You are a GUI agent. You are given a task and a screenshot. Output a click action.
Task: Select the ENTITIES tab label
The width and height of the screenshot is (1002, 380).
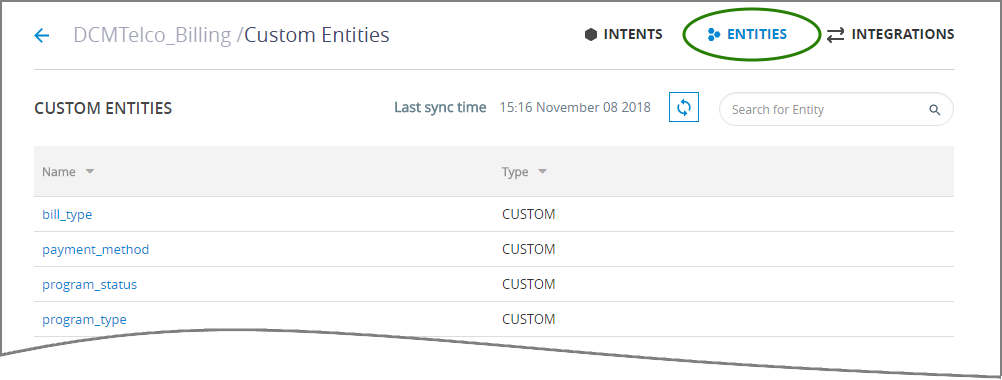coord(757,34)
